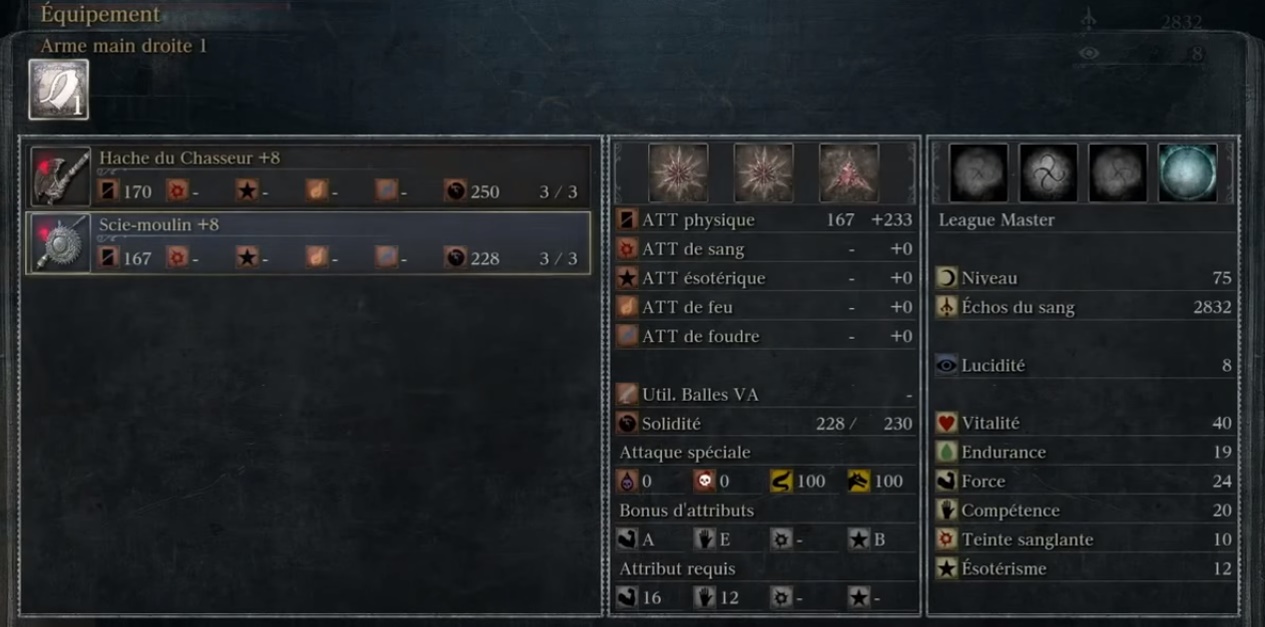Click the Vitalité heart icon
The width and height of the screenshot is (1265, 627).
(946, 423)
